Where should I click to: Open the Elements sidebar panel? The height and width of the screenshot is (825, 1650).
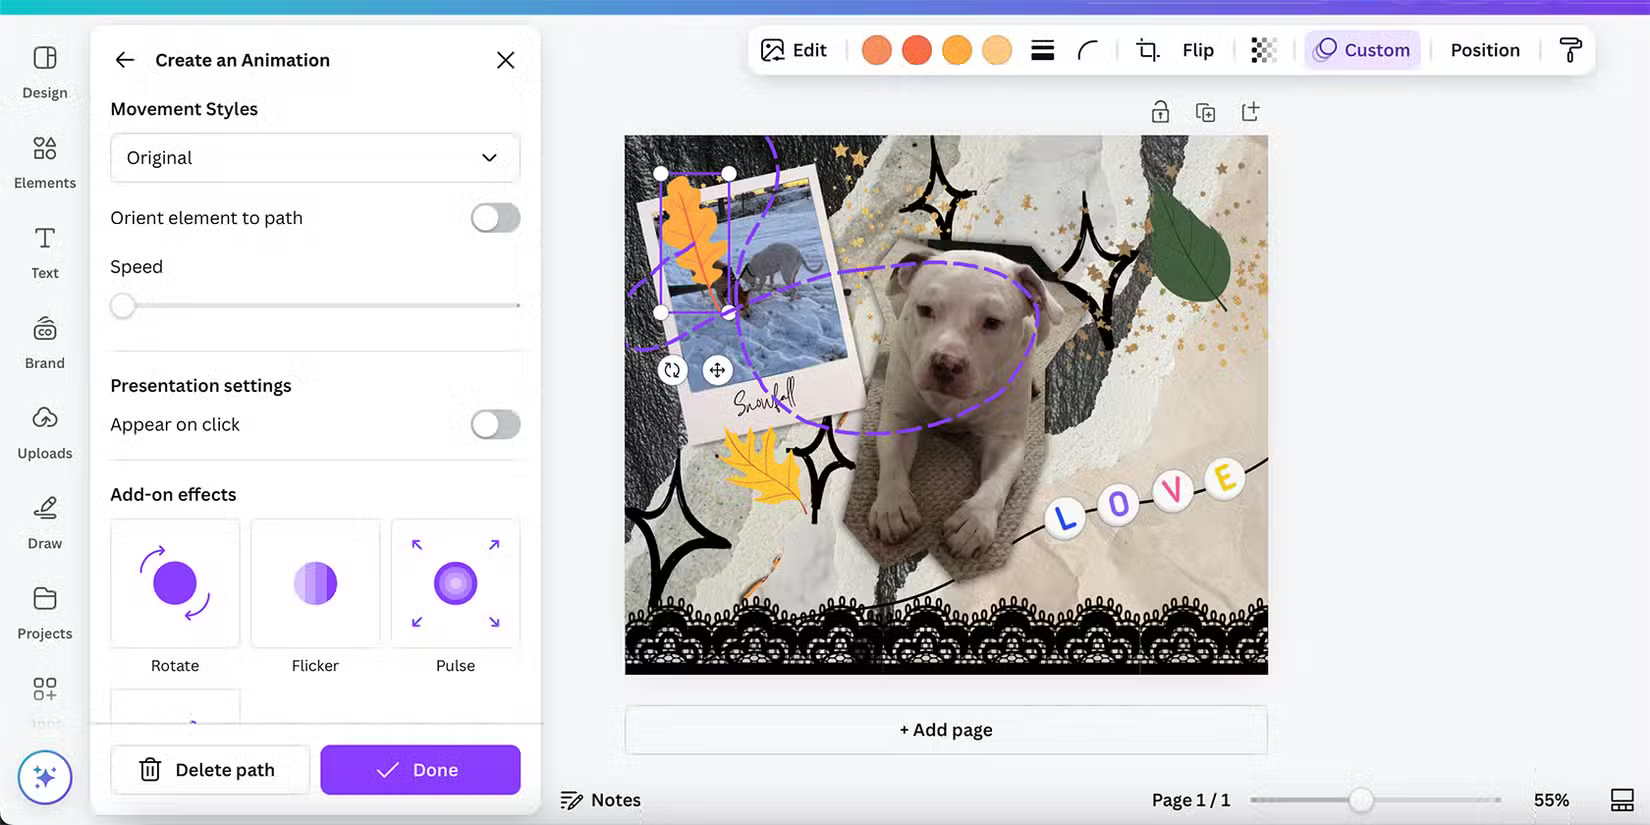tap(45, 162)
